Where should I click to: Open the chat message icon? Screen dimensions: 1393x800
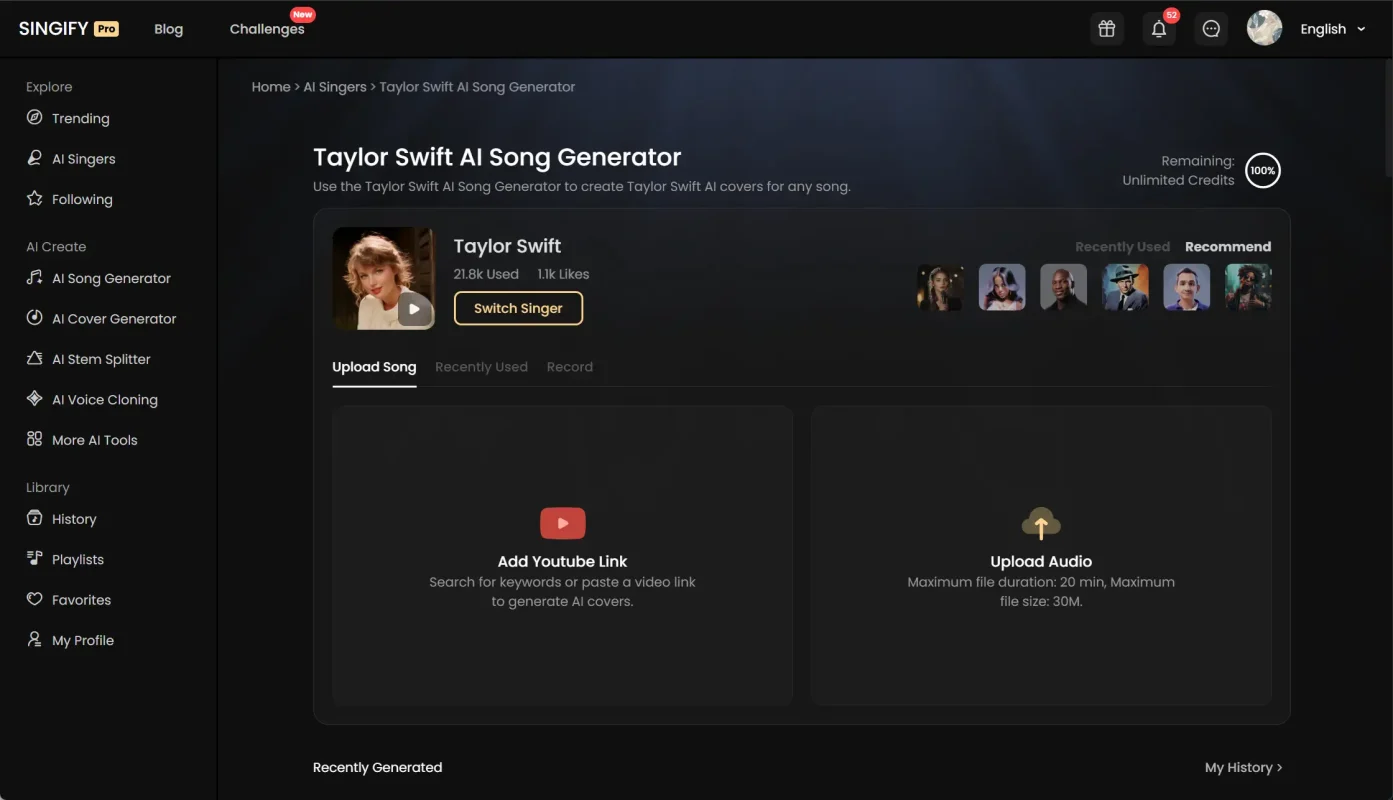pos(1211,29)
